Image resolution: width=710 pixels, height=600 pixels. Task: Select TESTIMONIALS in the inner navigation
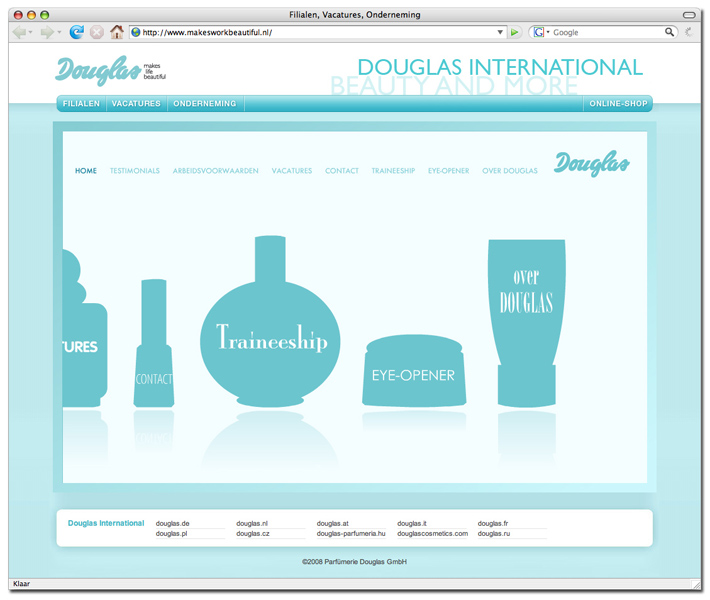point(135,171)
